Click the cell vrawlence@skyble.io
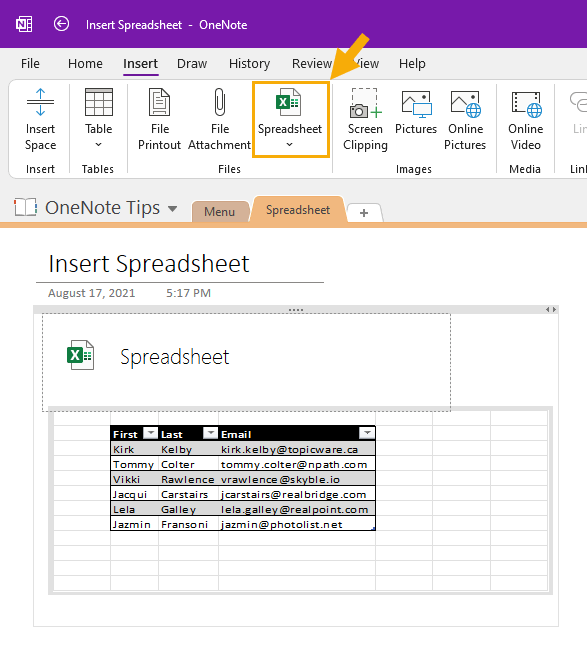This screenshot has height=654, width=587. 297,479
